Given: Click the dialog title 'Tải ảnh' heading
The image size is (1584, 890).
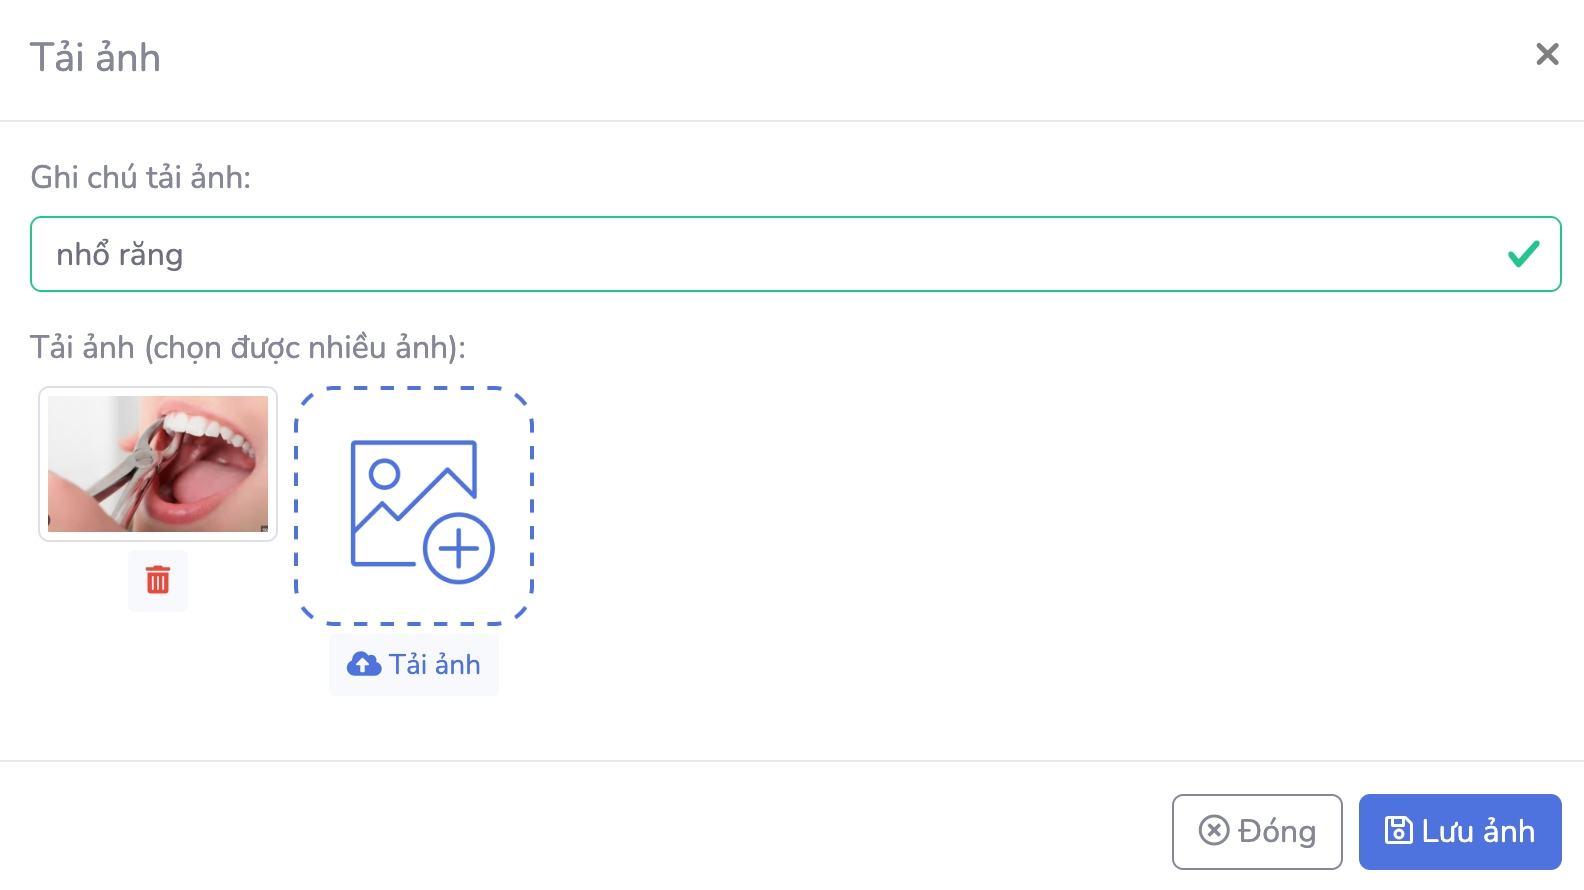Looking at the screenshot, I should pos(95,58).
